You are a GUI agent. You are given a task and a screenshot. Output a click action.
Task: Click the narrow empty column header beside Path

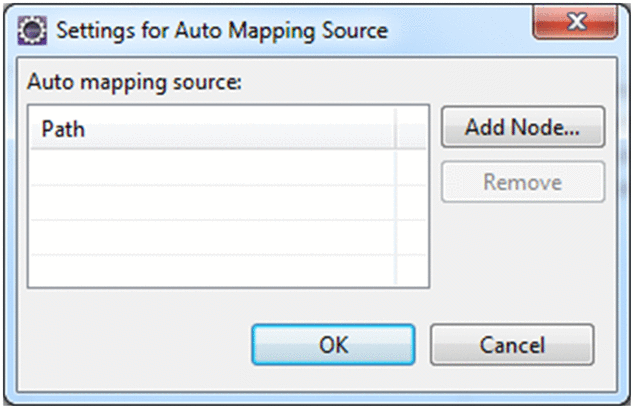click(411, 130)
